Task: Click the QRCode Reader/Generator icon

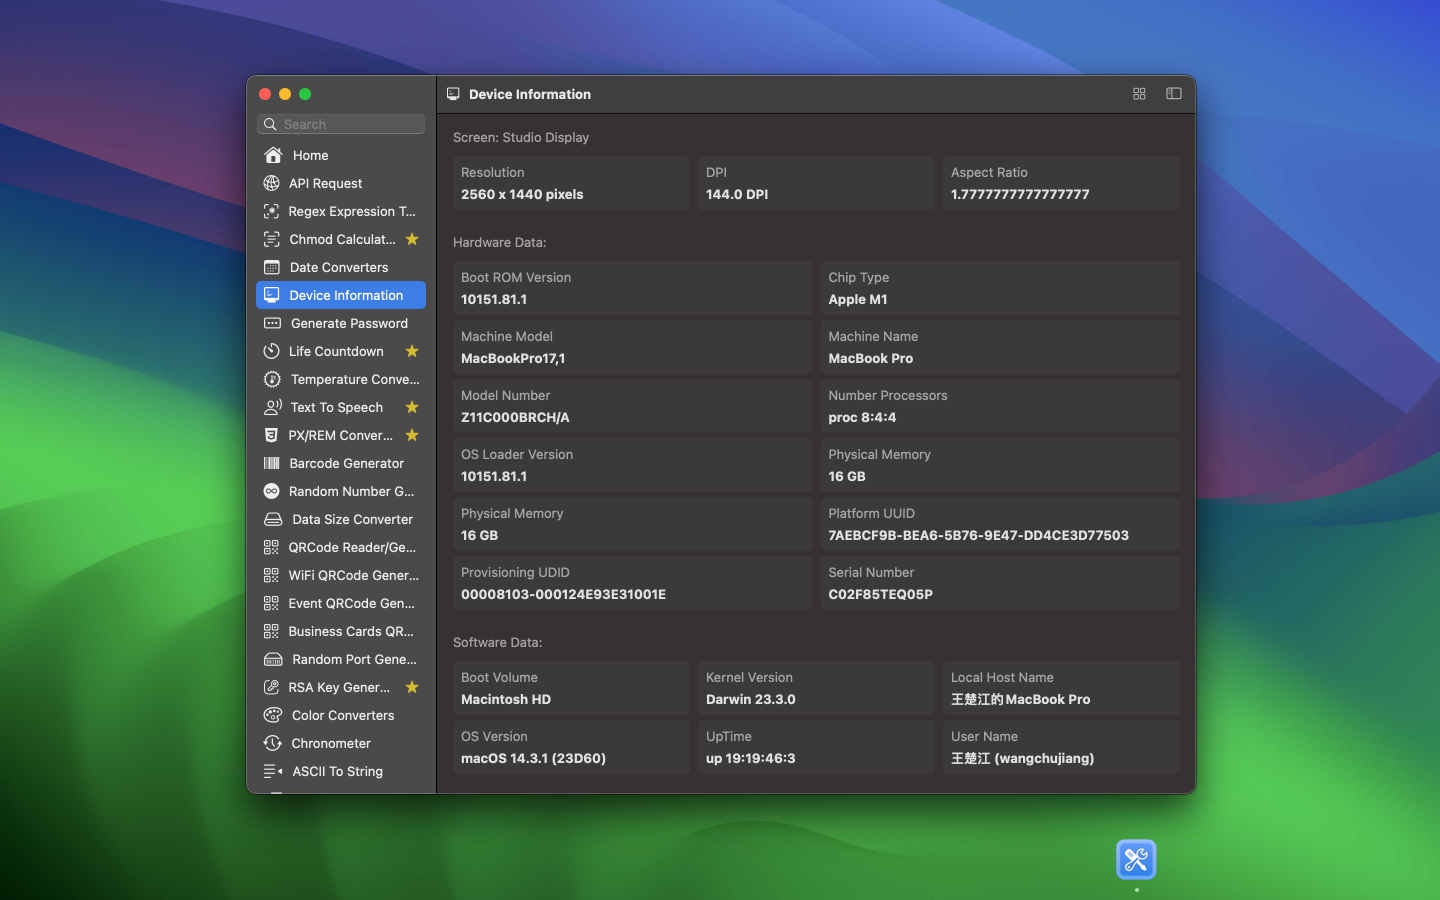Action: (x=271, y=547)
